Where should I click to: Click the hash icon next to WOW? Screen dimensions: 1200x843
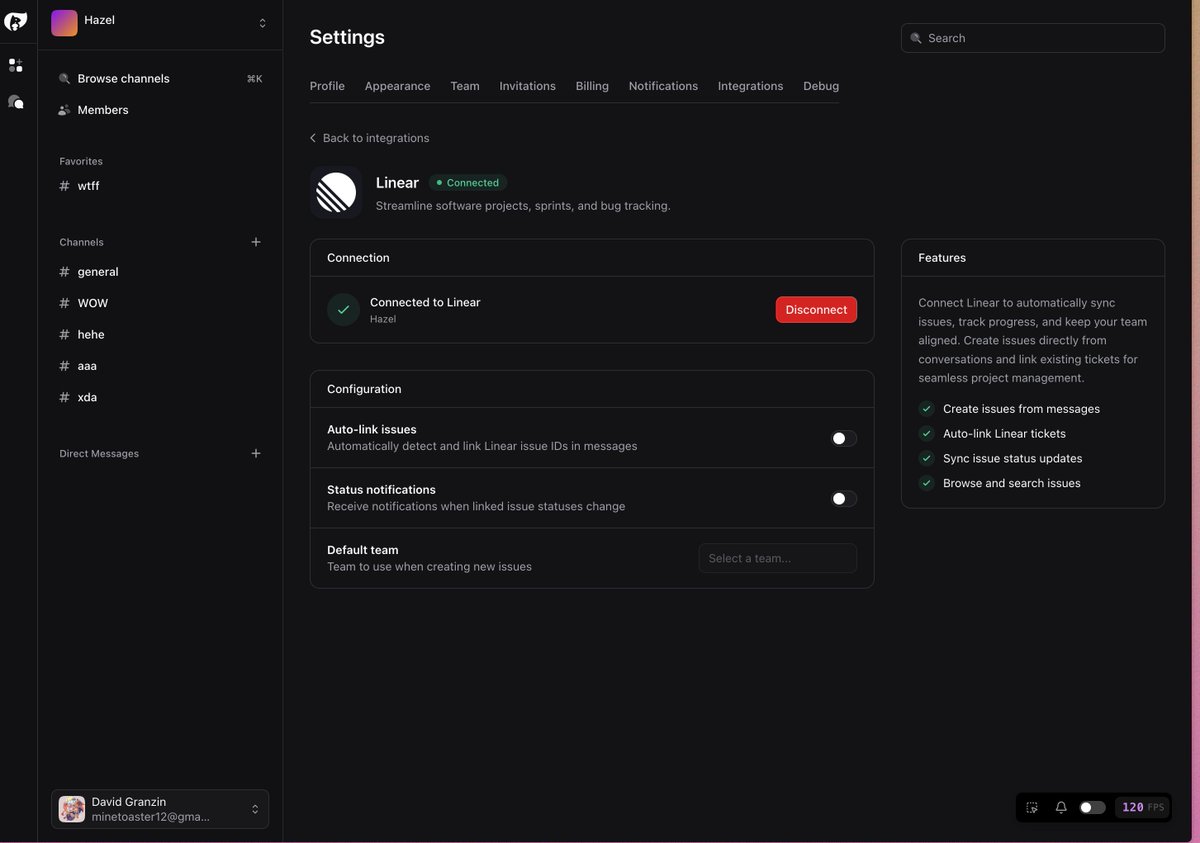(x=65, y=303)
